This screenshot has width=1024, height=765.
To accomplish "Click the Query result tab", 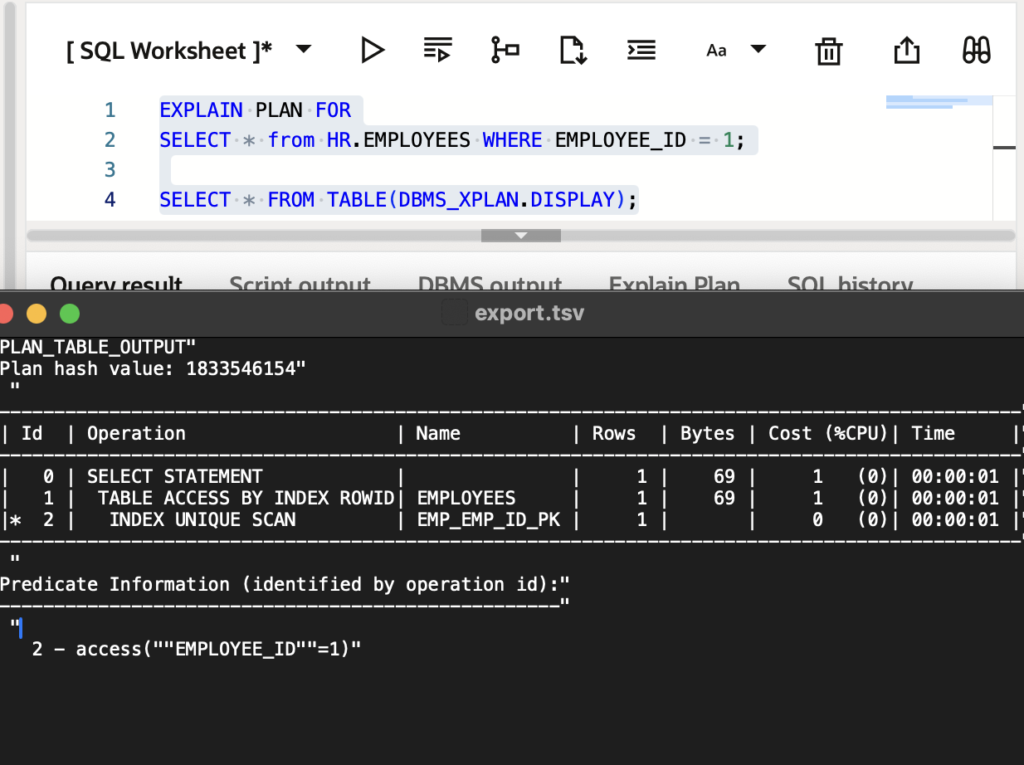I will coord(116,284).
